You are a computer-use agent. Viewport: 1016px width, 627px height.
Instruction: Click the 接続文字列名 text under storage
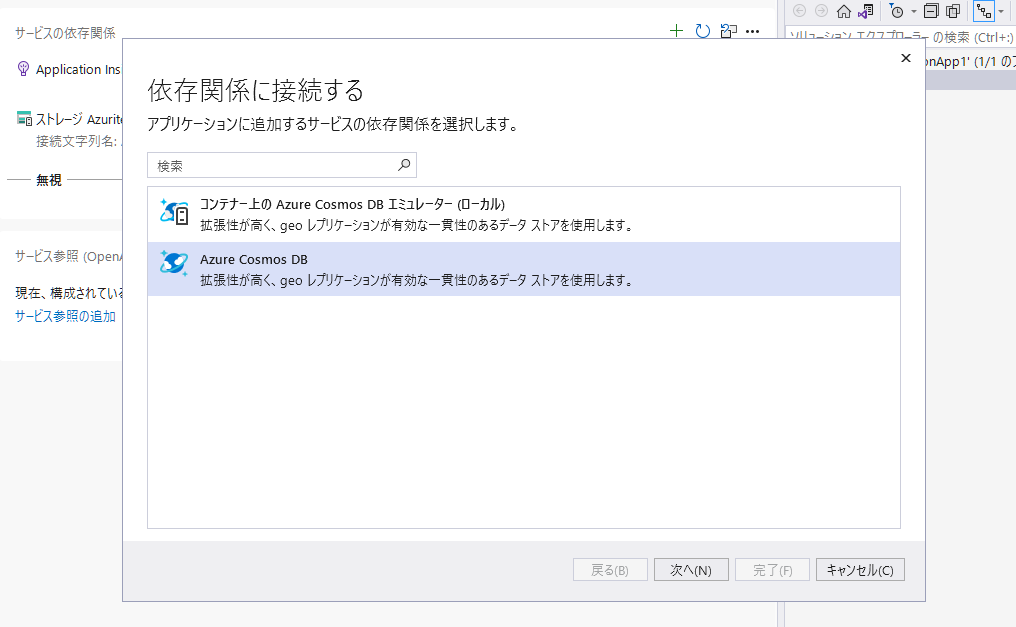[78, 141]
